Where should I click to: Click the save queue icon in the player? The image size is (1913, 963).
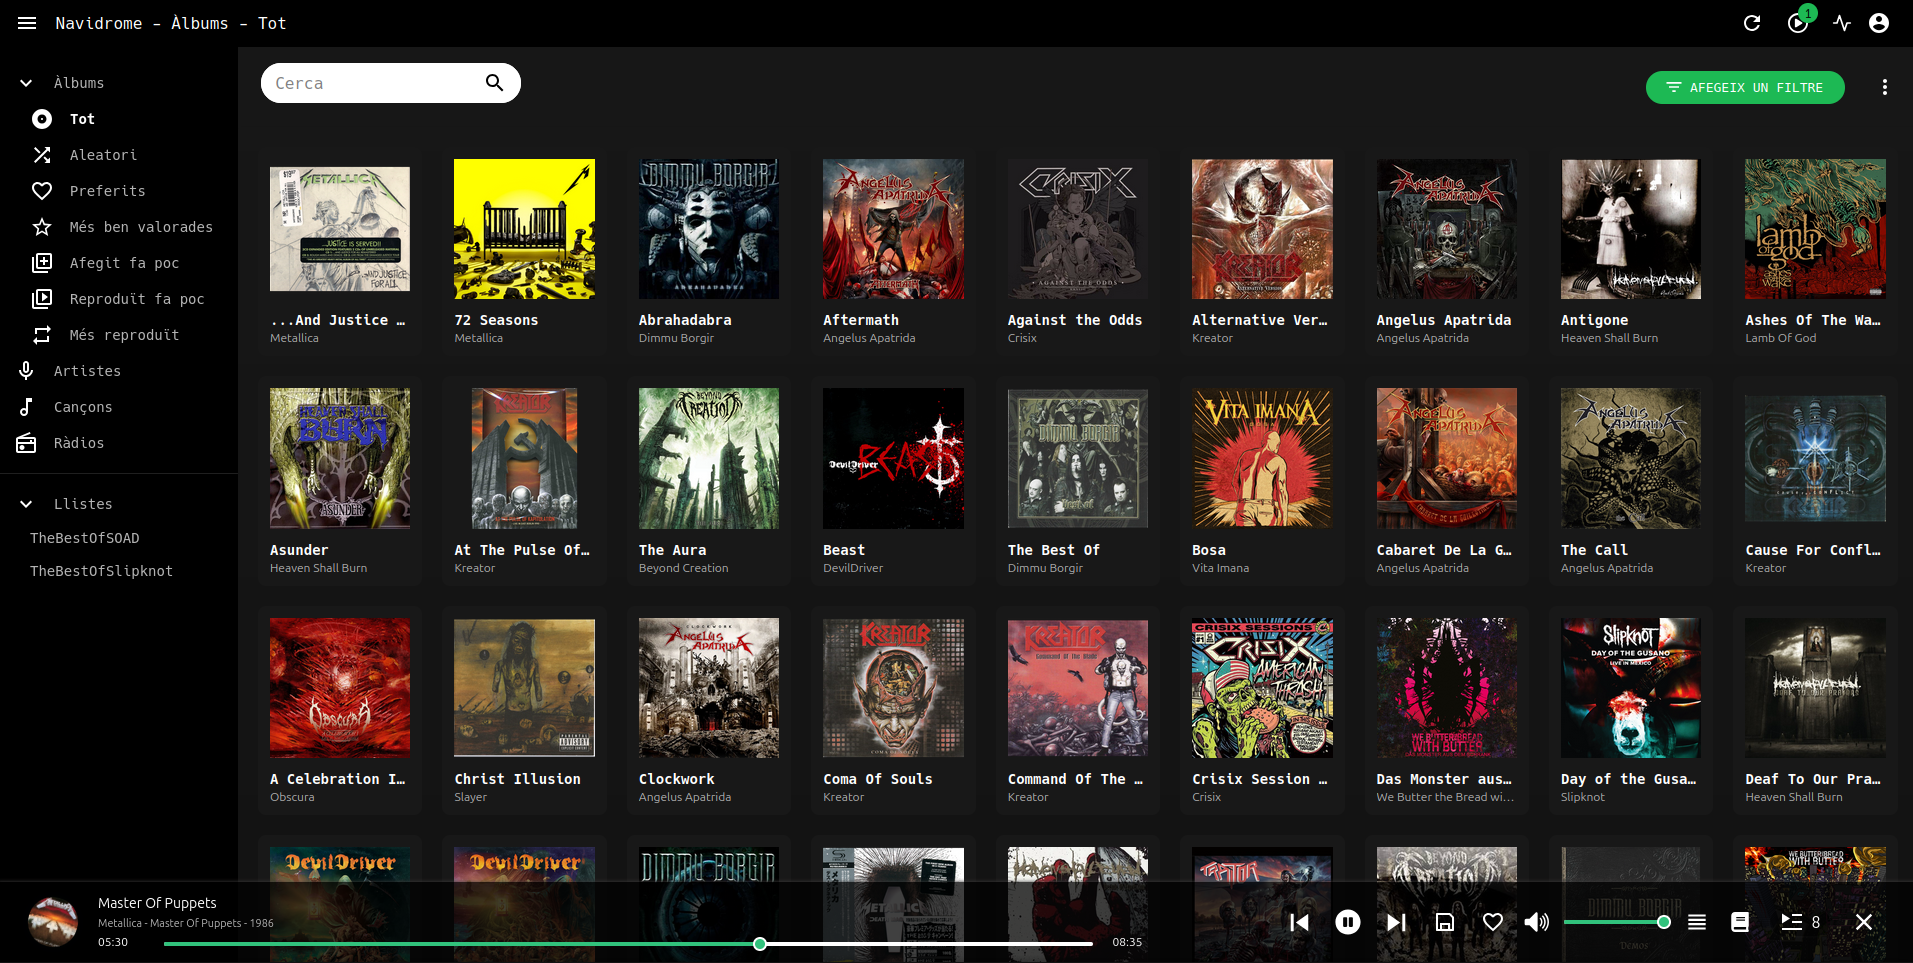[1445, 922]
